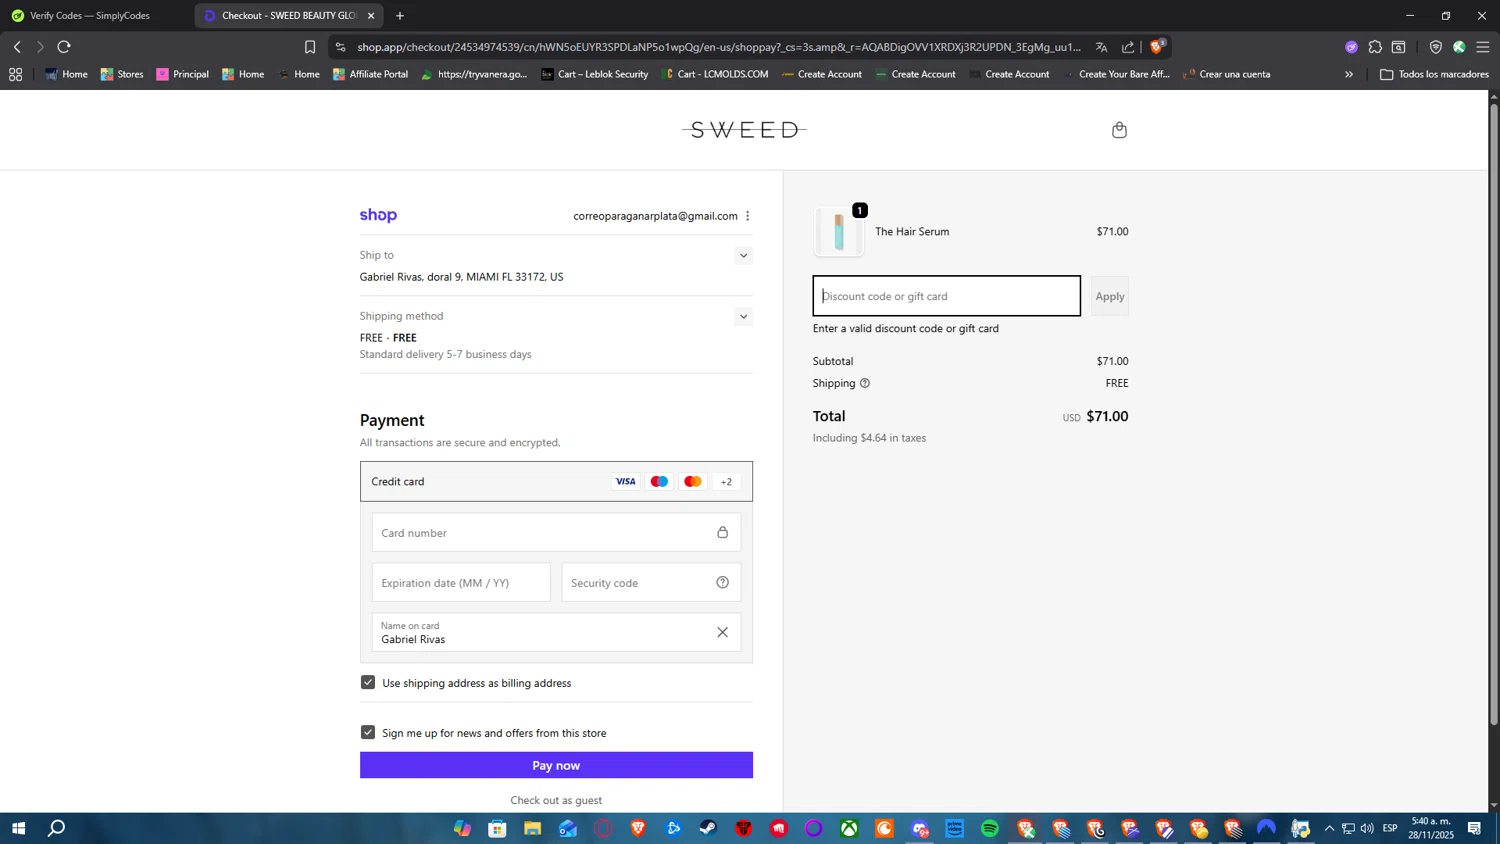
Task: Expand the Ship to address section
Action: point(743,256)
